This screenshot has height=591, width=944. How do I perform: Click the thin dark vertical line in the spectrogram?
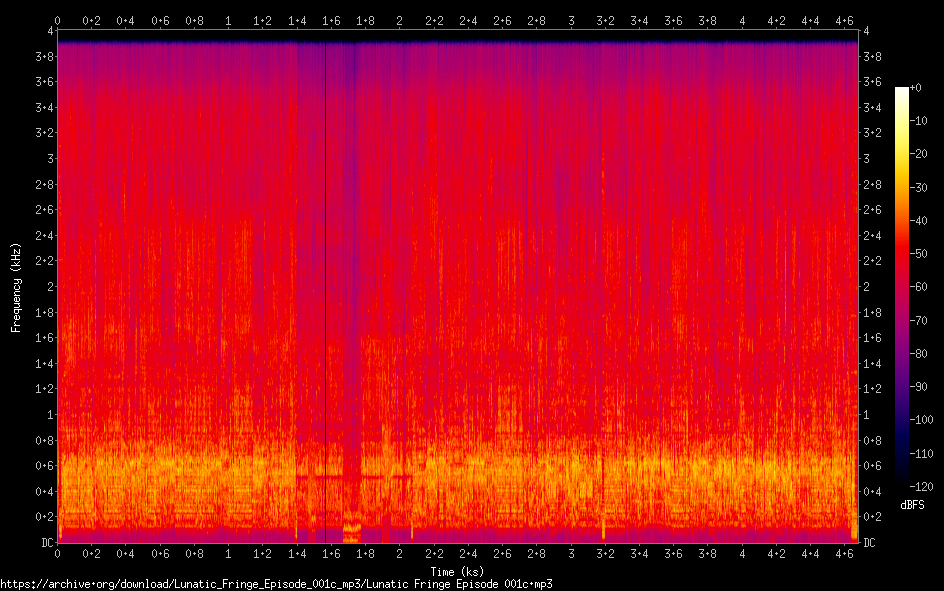325,290
